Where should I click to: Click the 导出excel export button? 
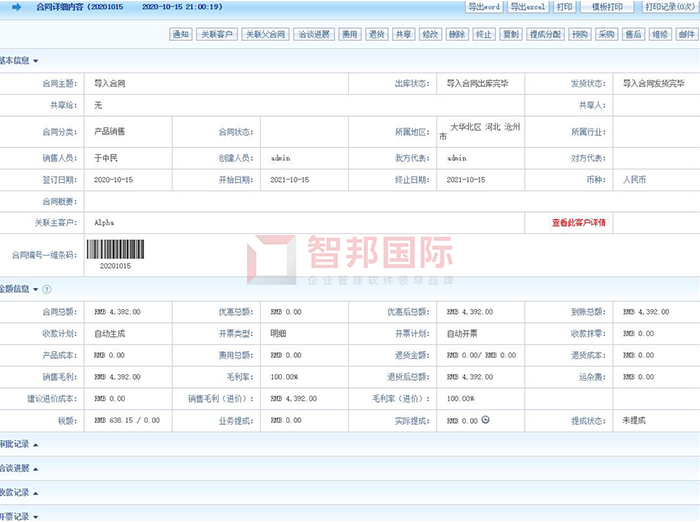[528, 7]
